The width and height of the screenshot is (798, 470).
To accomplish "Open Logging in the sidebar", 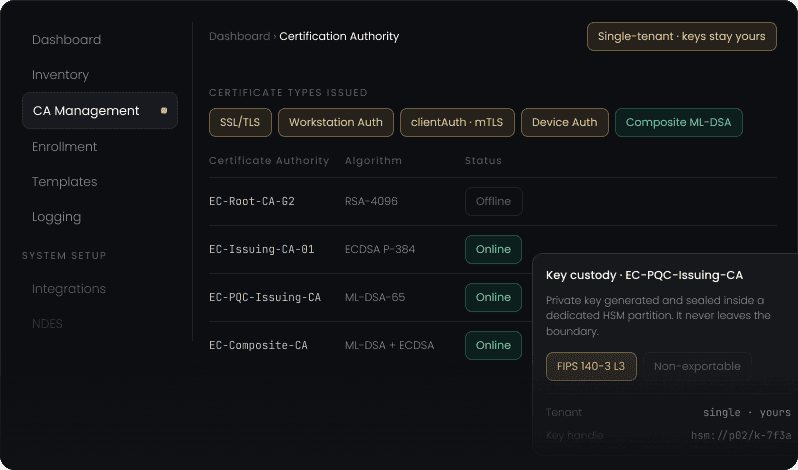I will tap(56, 217).
